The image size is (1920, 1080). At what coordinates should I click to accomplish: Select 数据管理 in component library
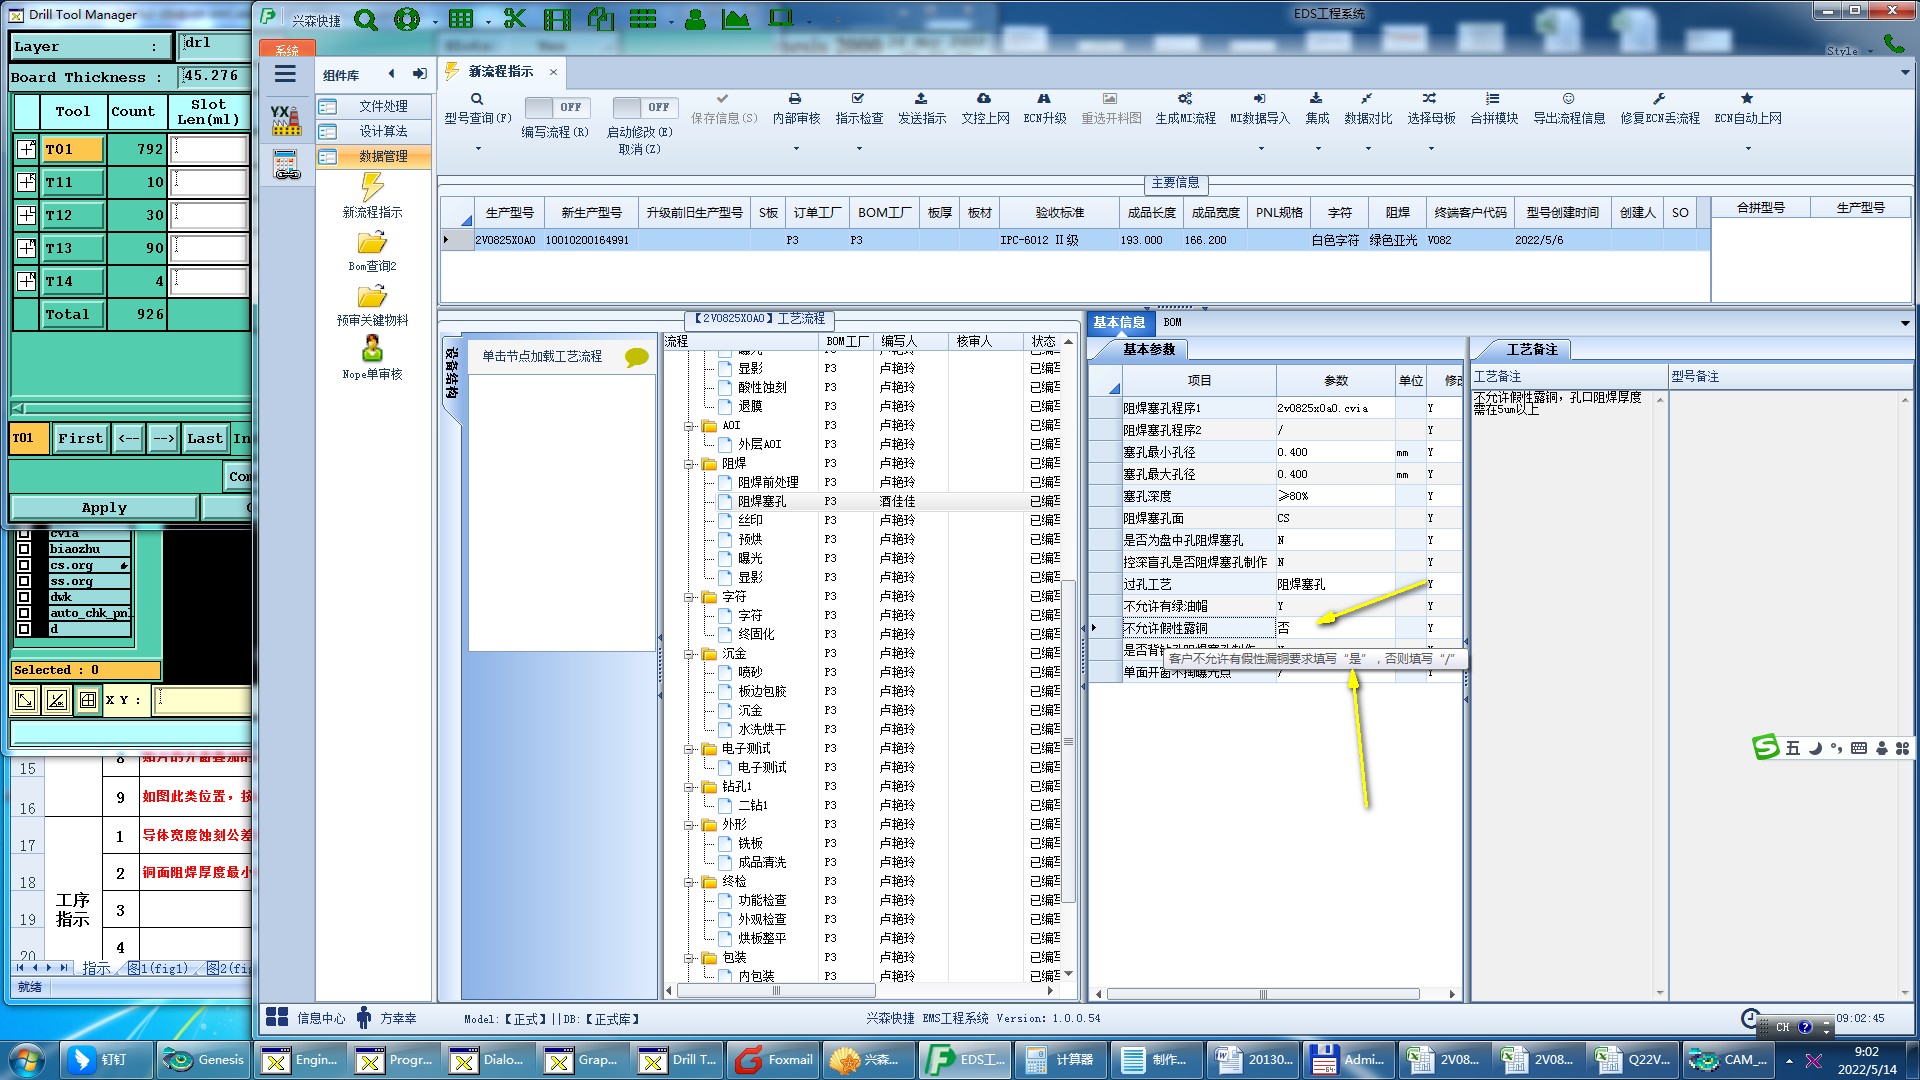tap(383, 157)
